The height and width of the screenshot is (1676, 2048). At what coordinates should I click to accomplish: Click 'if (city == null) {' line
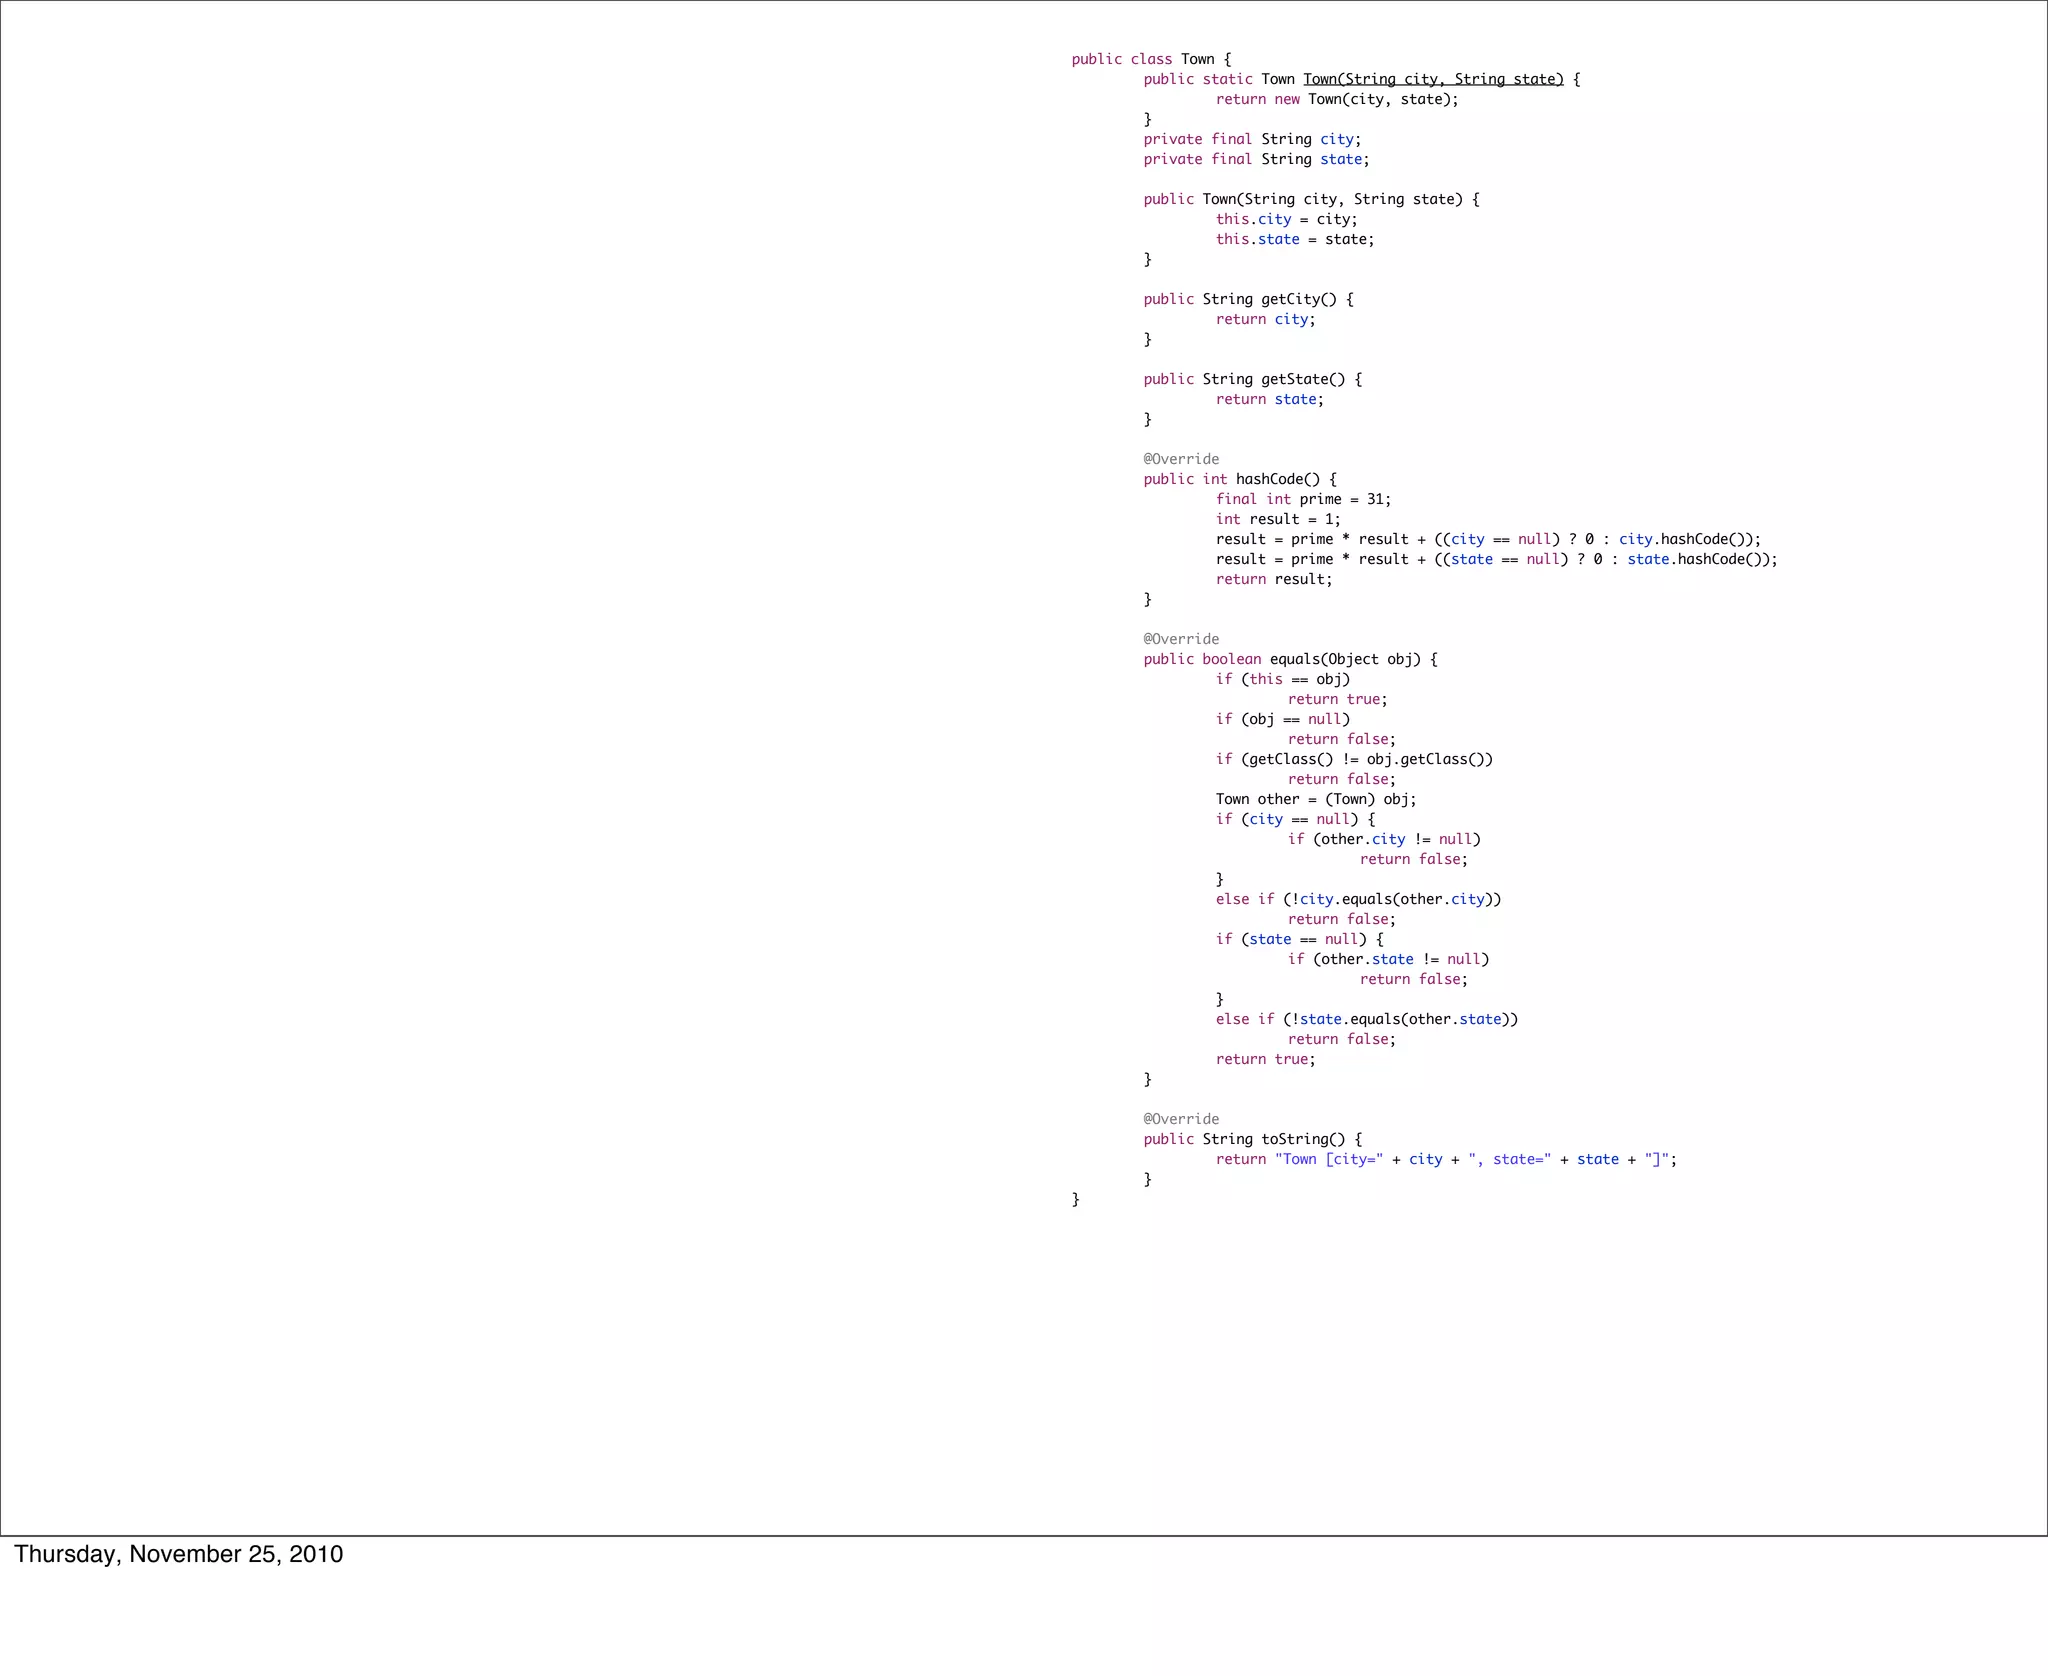(x=1296, y=820)
